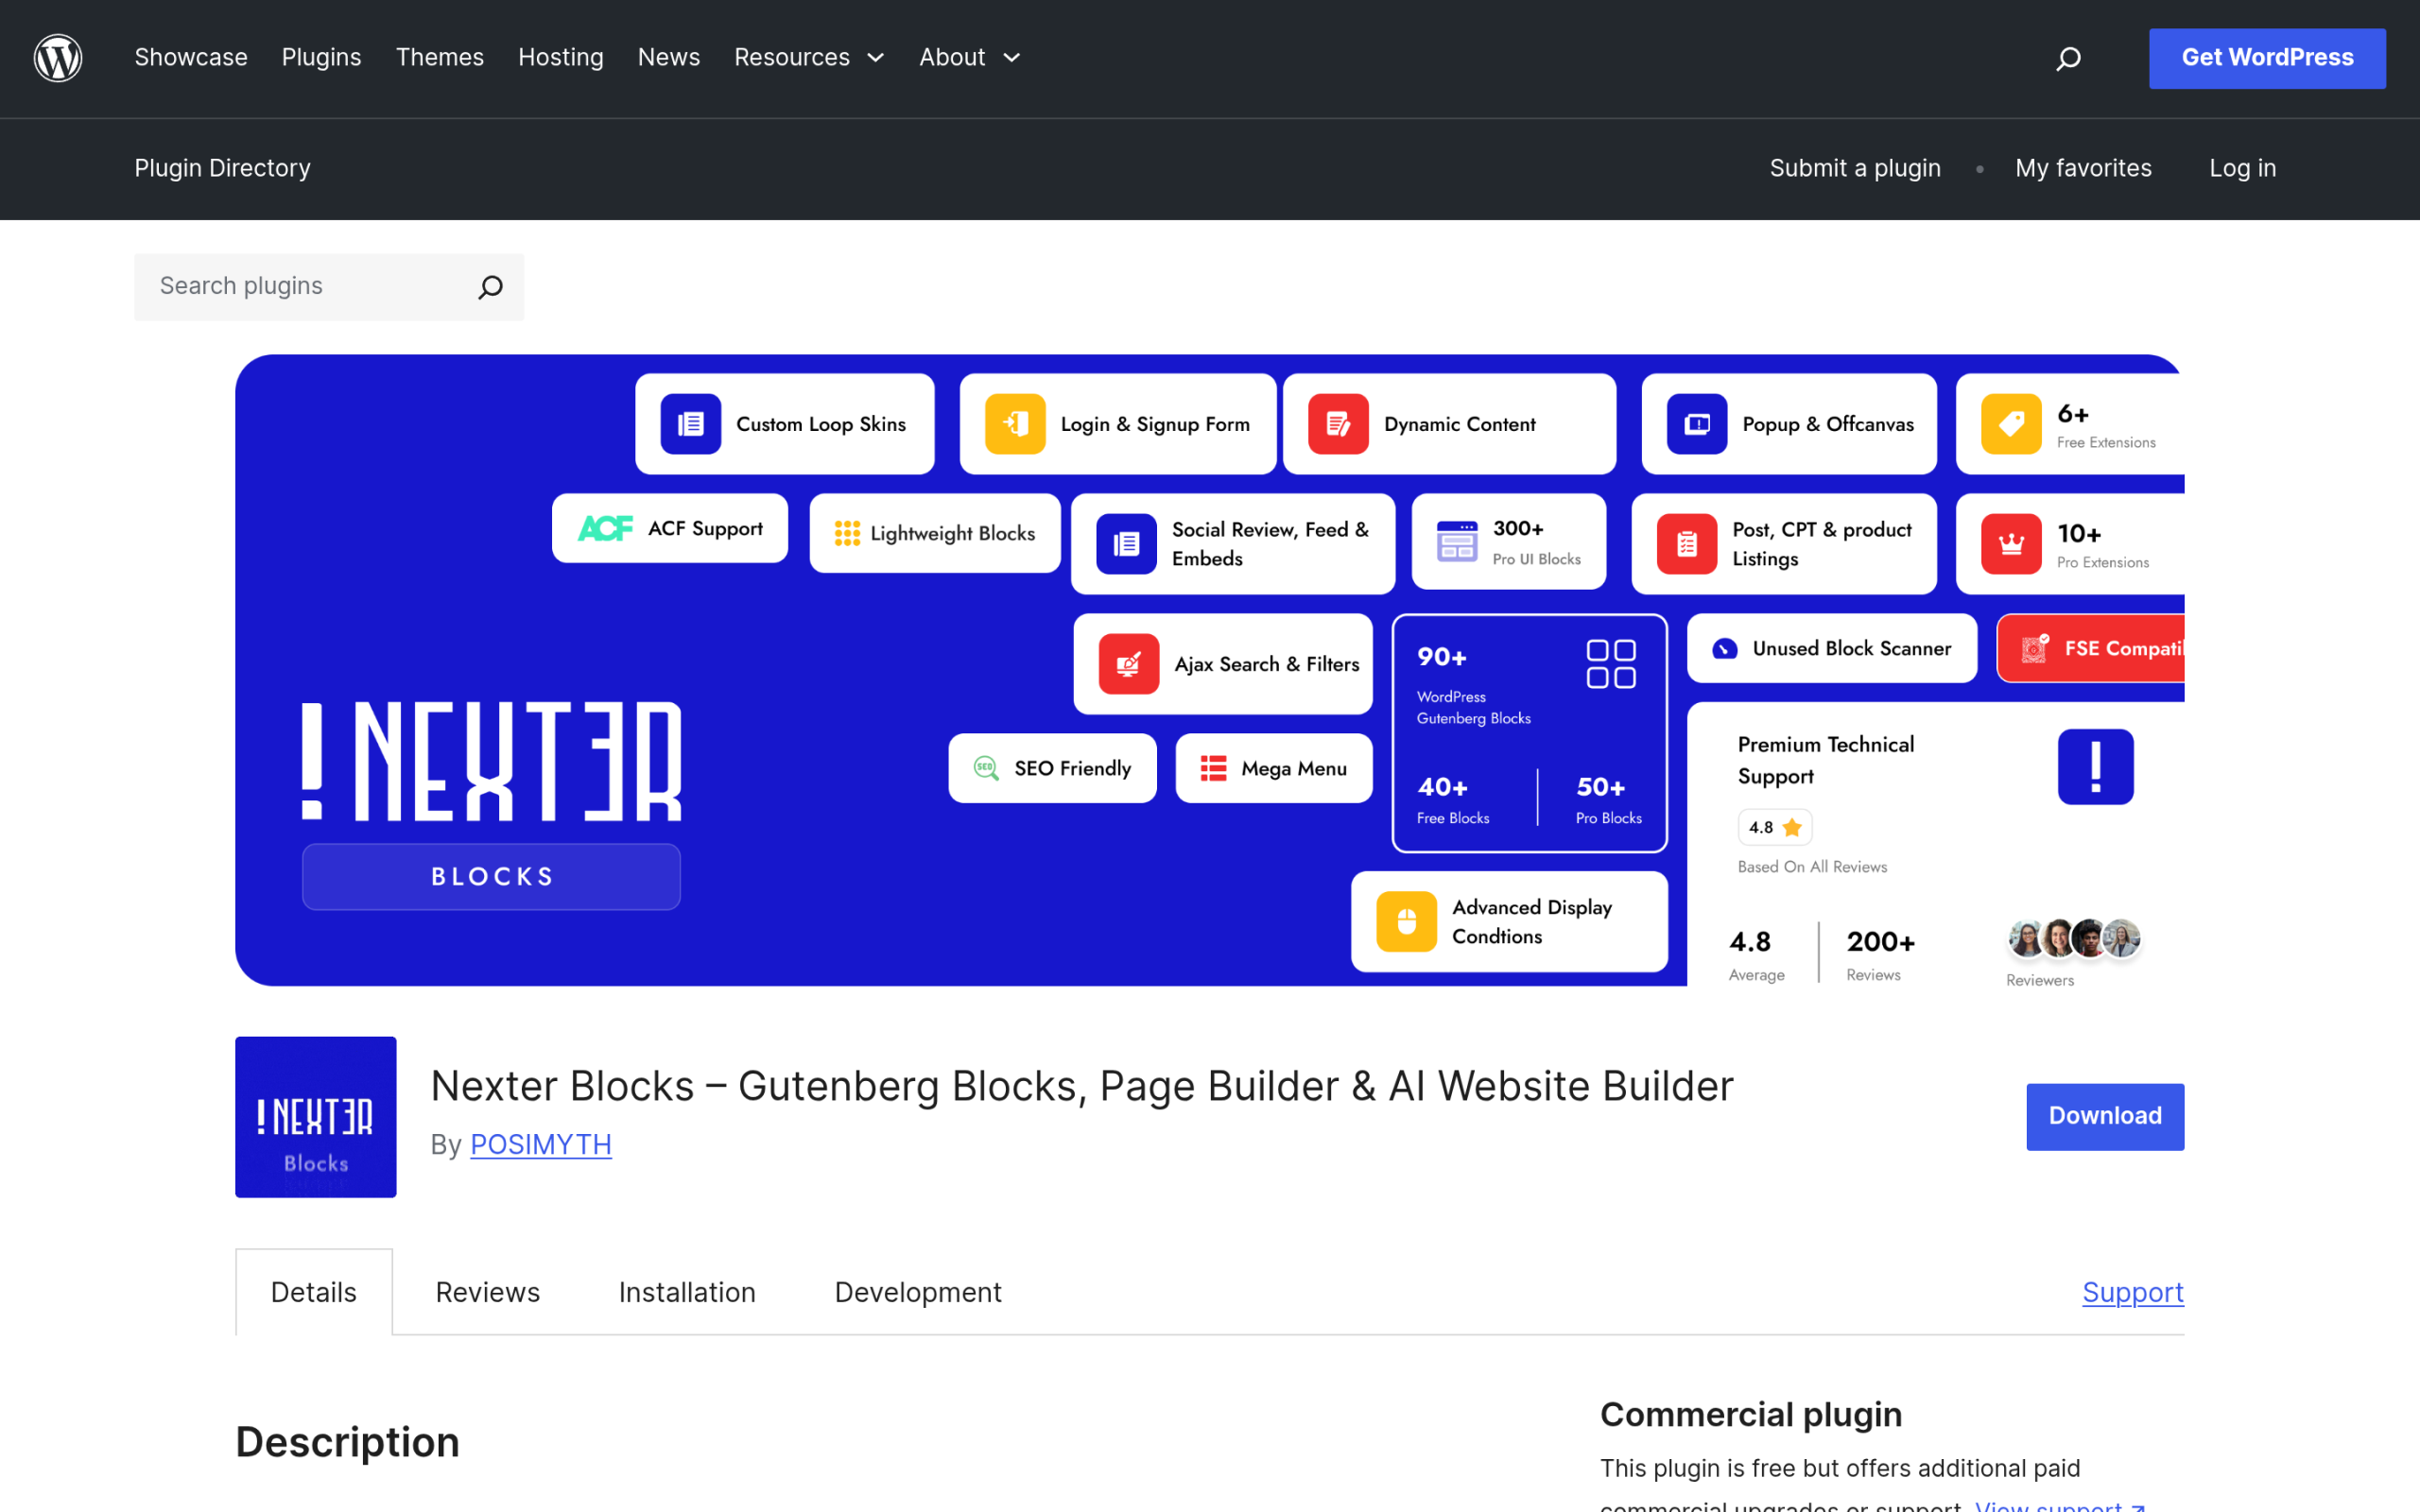Switch to the Installation tab
This screenshot has width=2420, height=1512.
(687, 1292)
